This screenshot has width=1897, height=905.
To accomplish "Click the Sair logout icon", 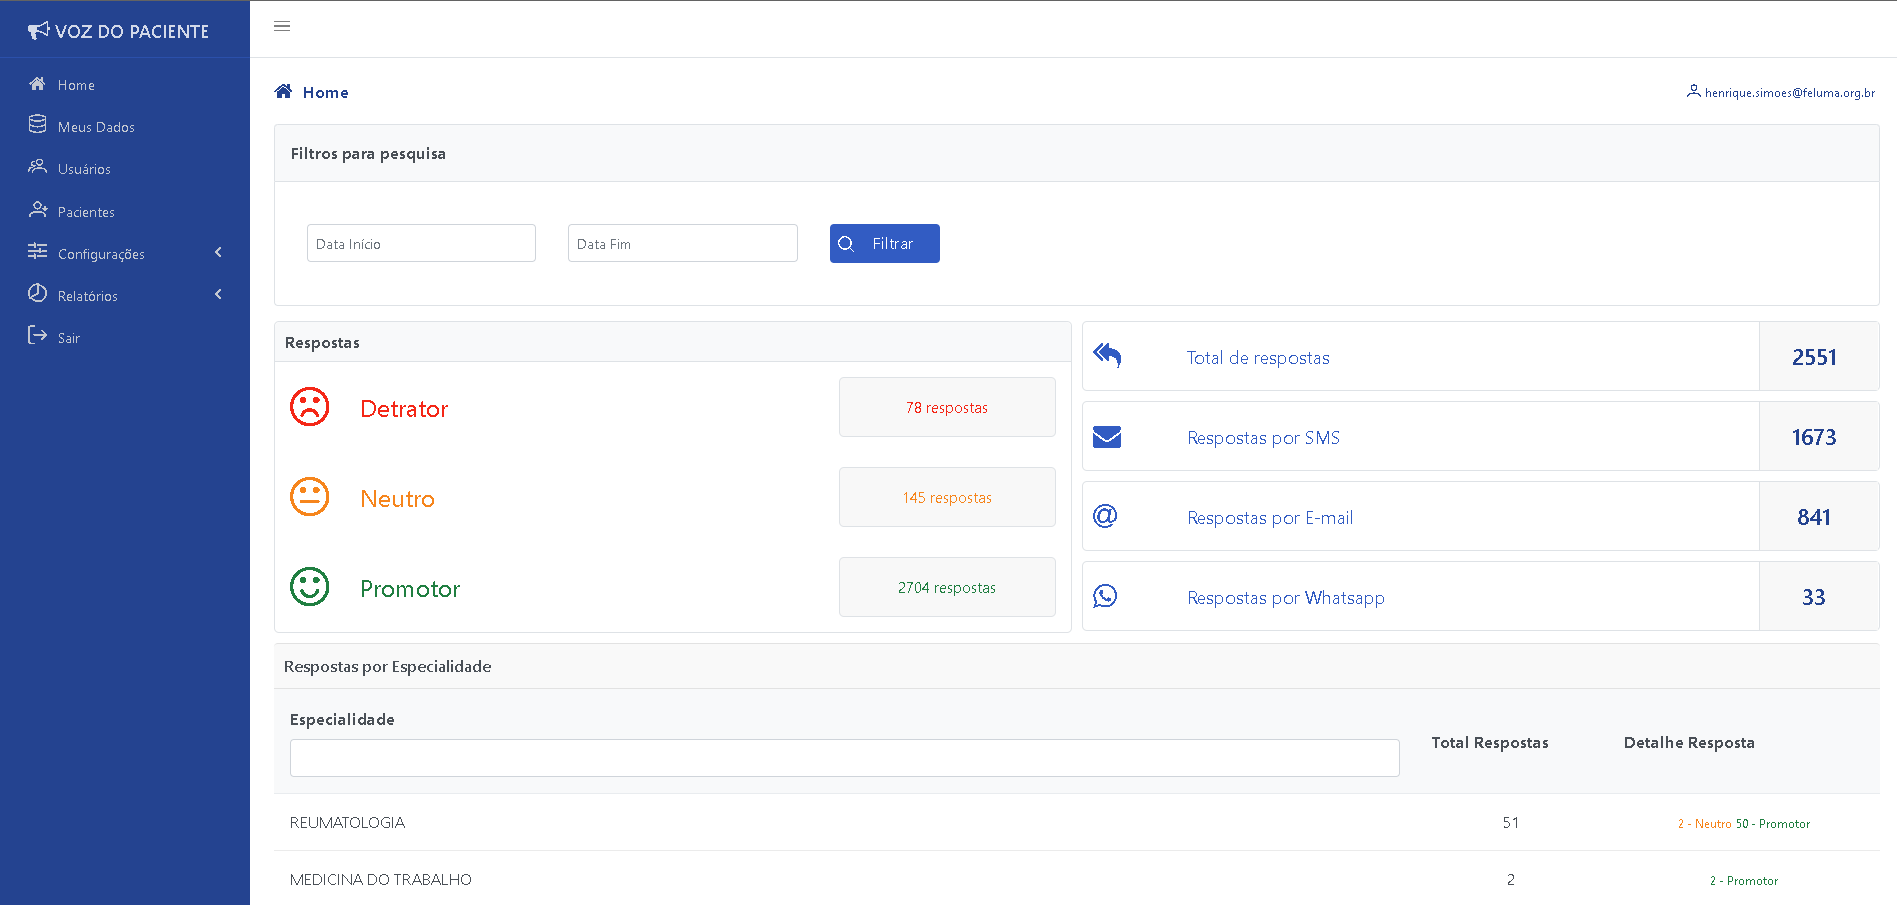I will (37, 335).
